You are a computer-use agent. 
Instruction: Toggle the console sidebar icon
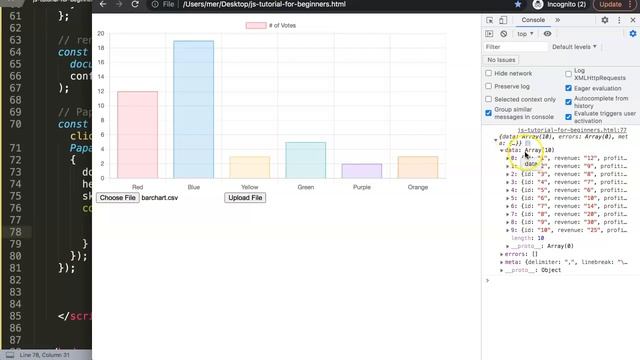[489, 34]
